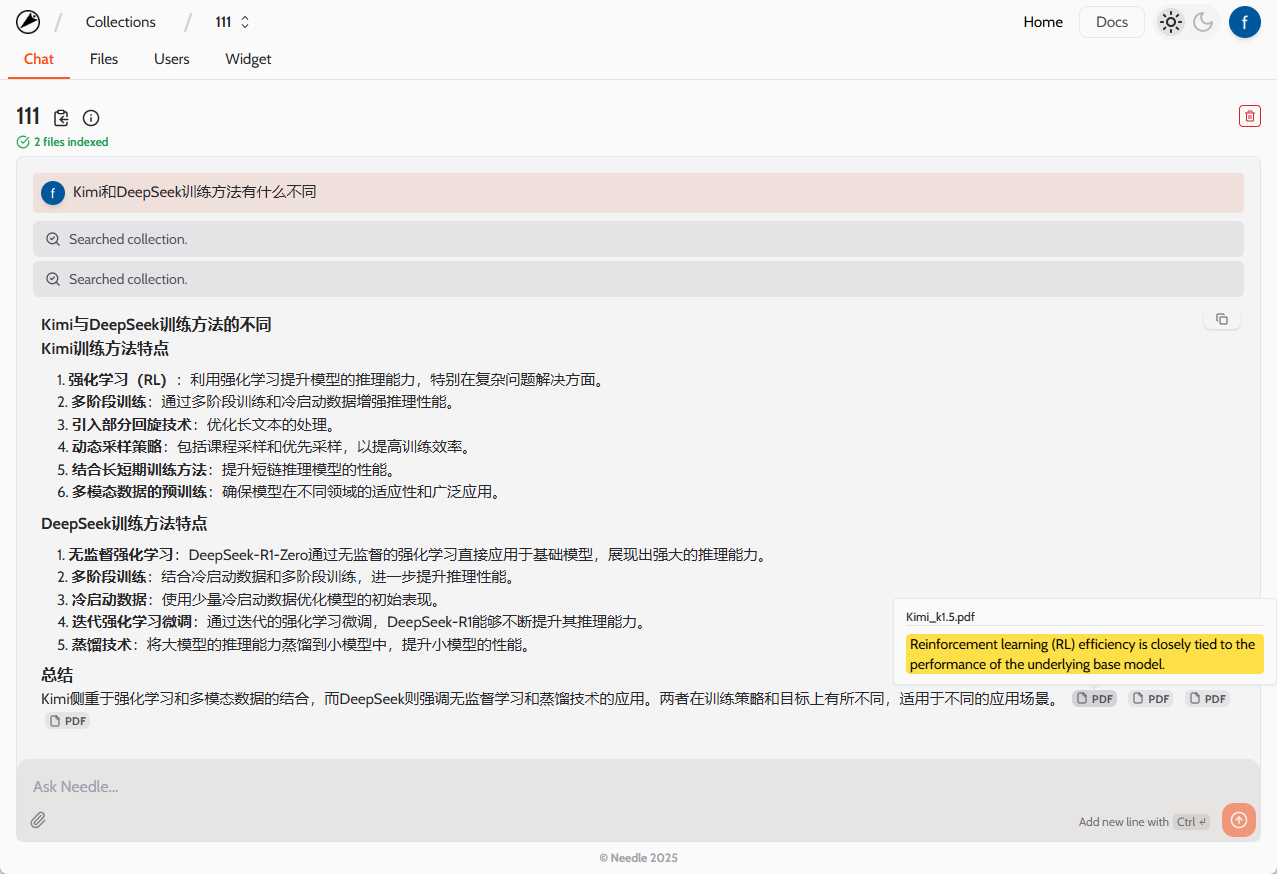Click the Kimi_k1.5.pdf tooltip file name

940,617
